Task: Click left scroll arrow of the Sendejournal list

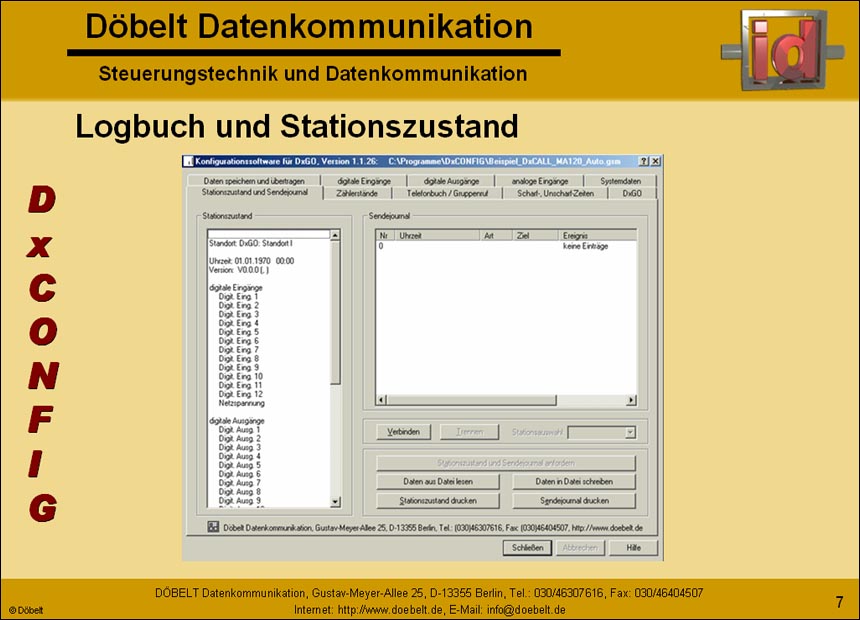Action: pyautogui.click(x=380, y=400)
